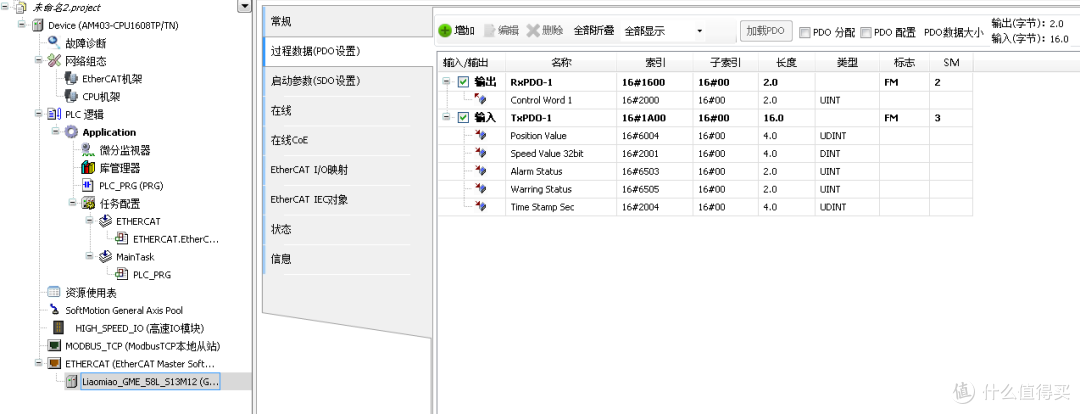Collapse the ETHERCAT Master Soft tree node
The height and width of the screenshot is (414, 1080).
coord(39,363)
